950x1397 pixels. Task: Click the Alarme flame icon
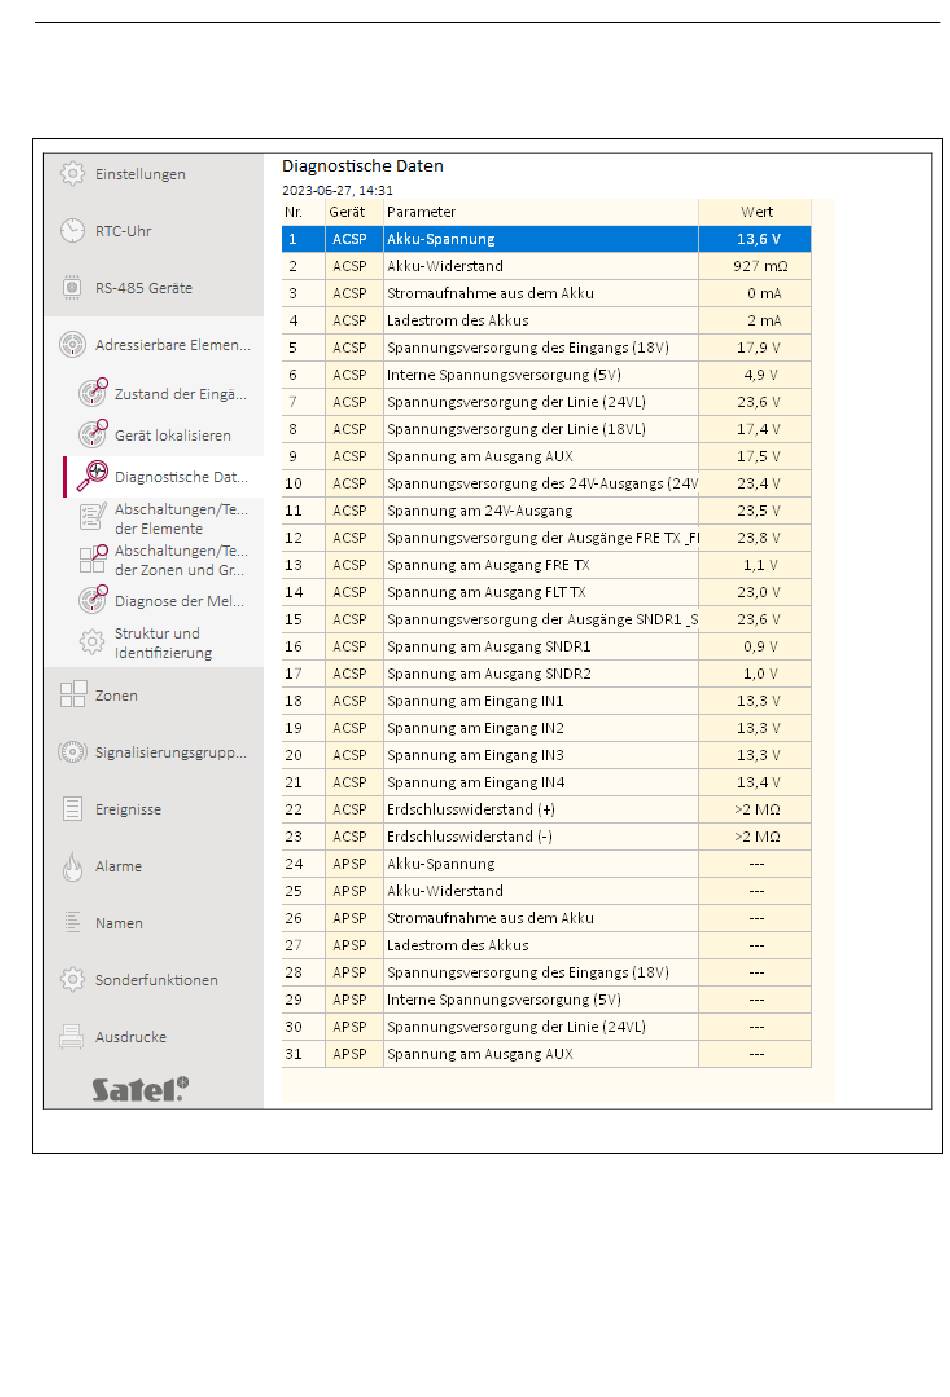[x=72, y=866]
